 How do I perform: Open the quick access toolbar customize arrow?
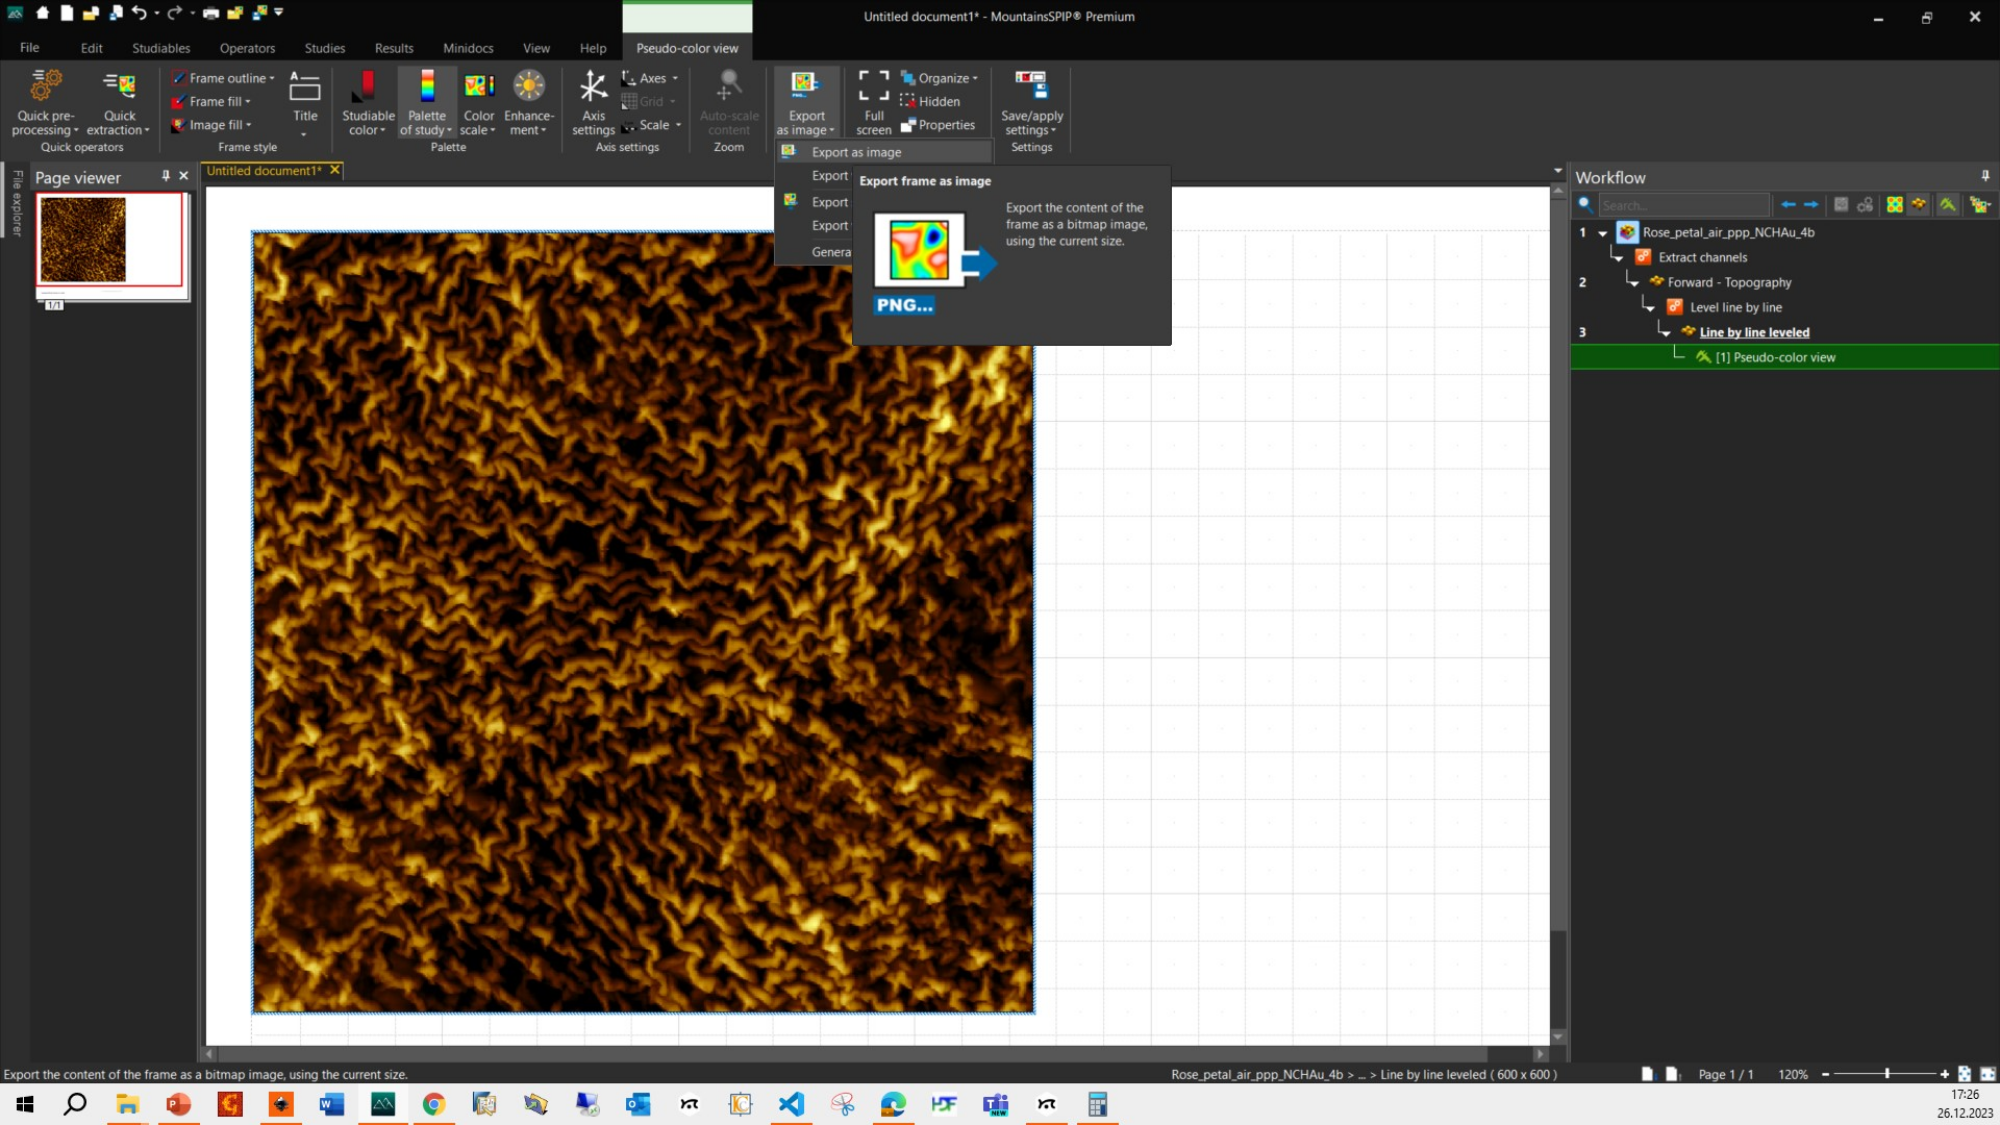[279, 12]
